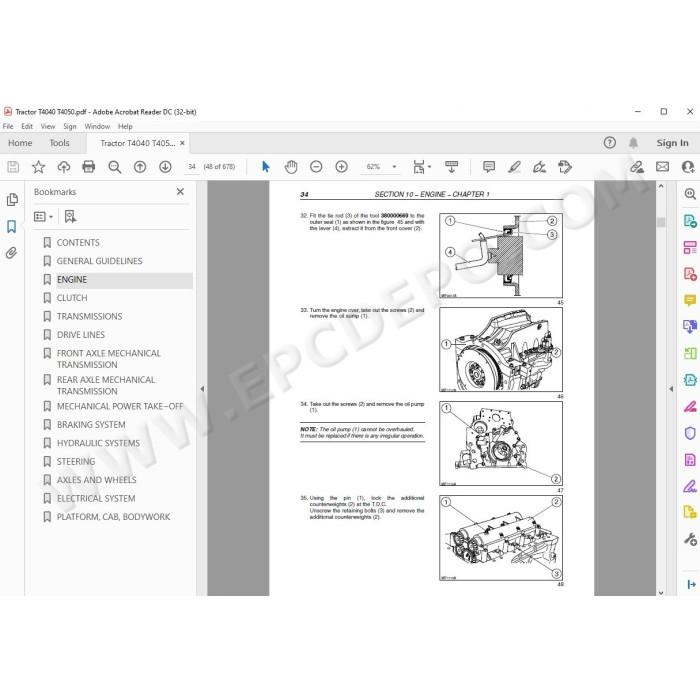This screenshot has height=700, width=700.
Task: Close the Tractor T4040 document tab
Action: click(x=182, y=143)
